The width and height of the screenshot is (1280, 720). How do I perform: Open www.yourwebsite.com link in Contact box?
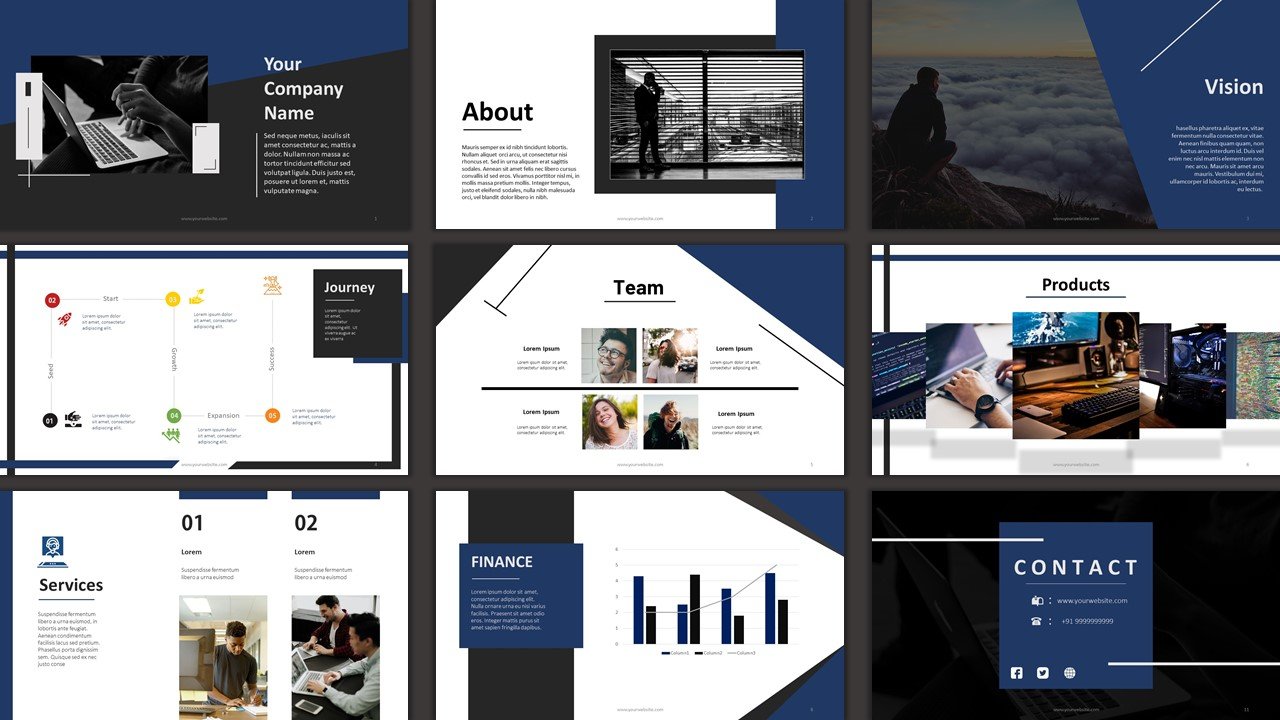[1091, 601]
